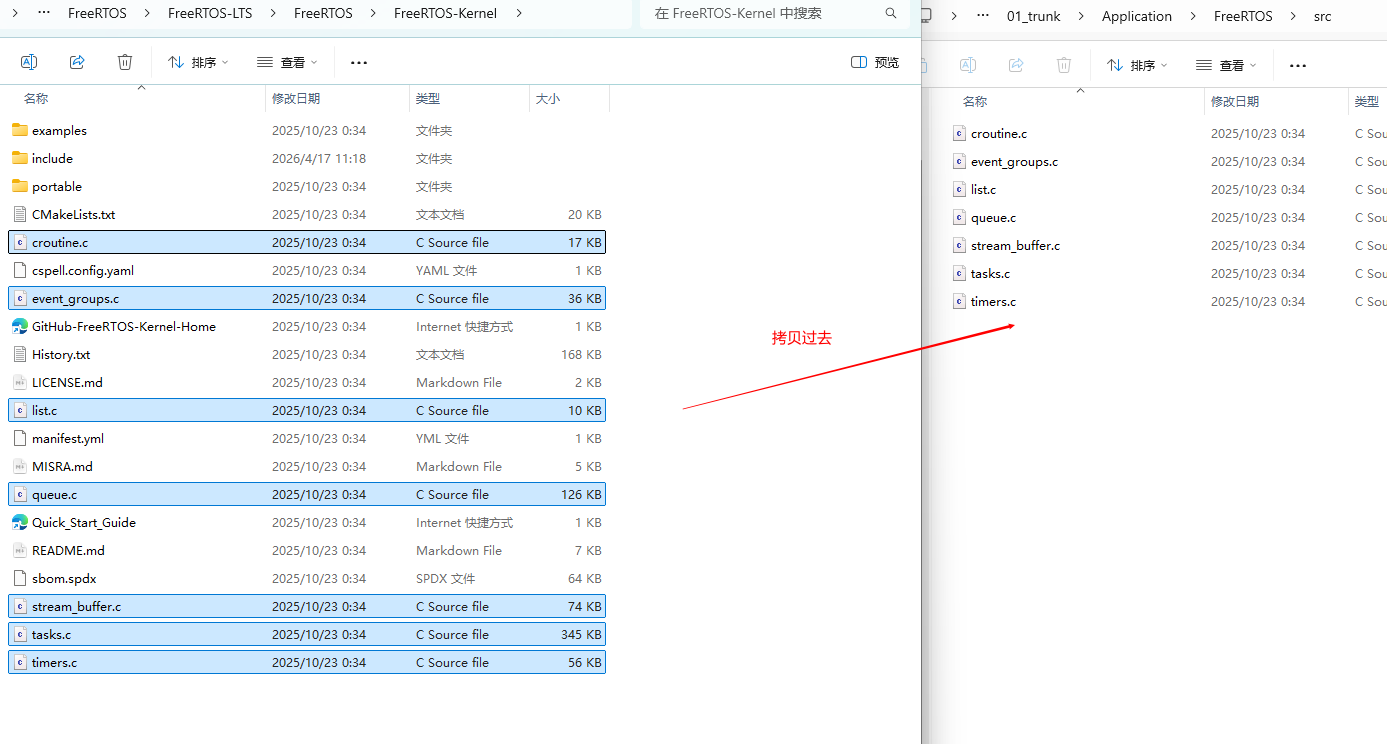Select list.c icon in left window
Screen dimensions: 1387x744
tap(20, 410)
